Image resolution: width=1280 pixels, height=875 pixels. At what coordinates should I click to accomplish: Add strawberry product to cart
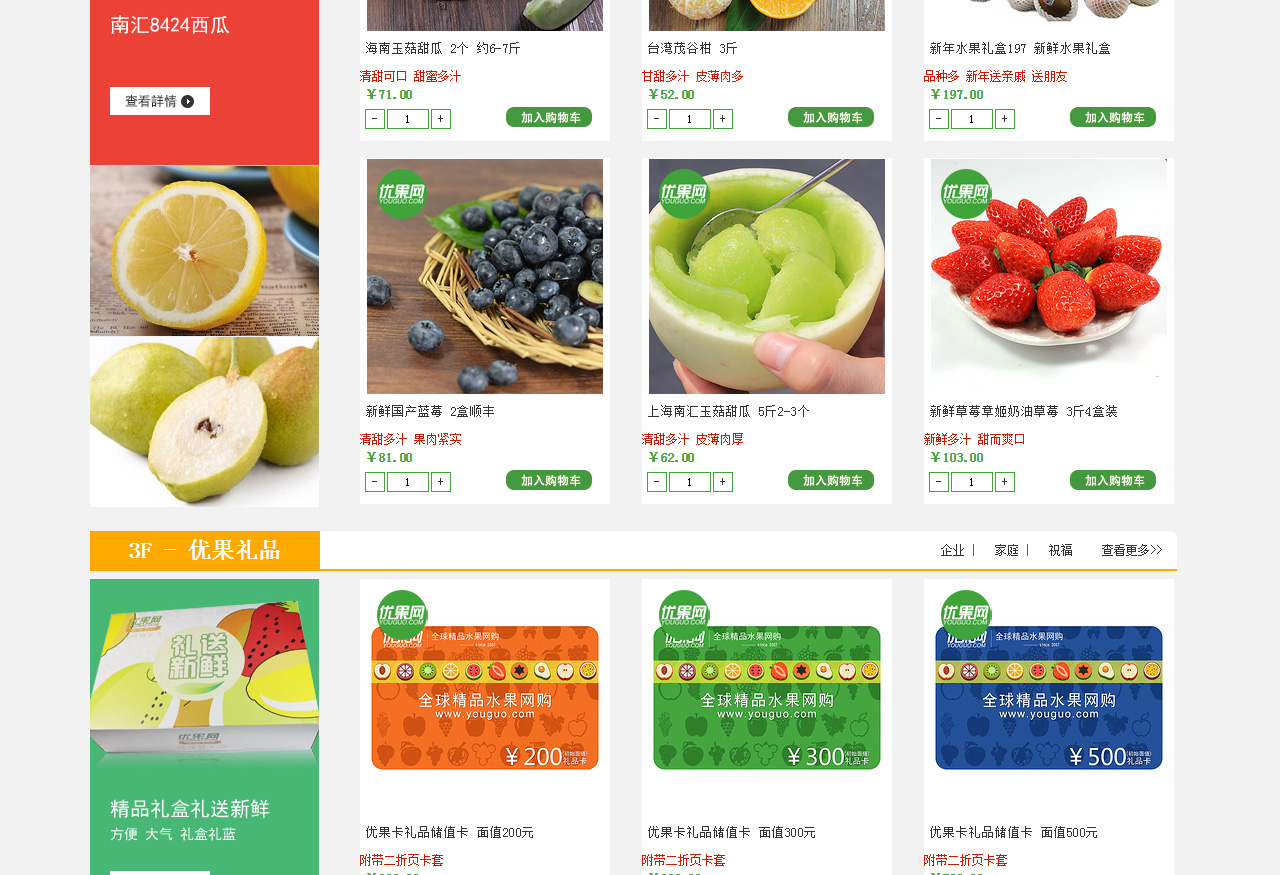(1113, 480)
